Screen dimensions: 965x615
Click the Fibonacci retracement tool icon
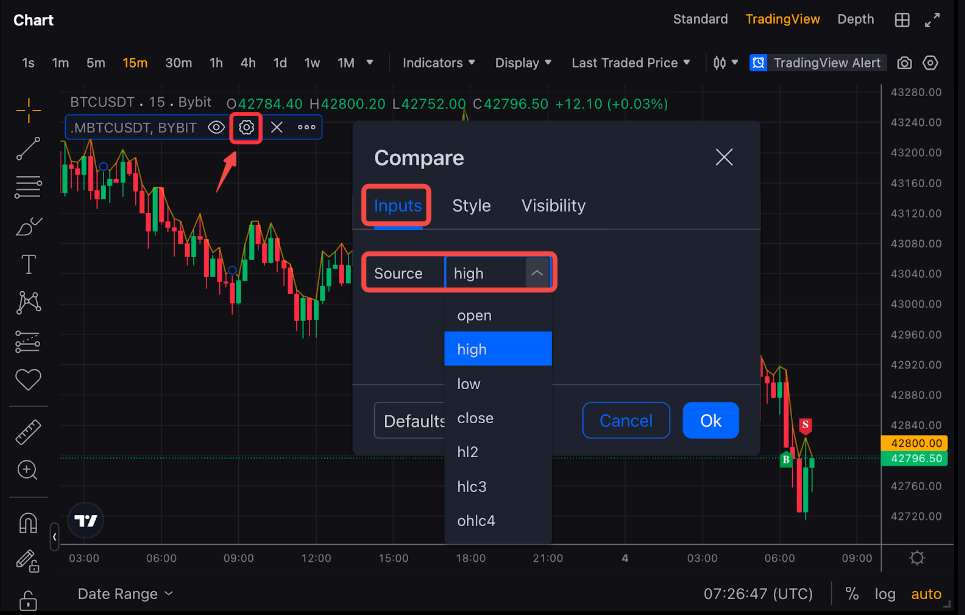coord(28,186)
